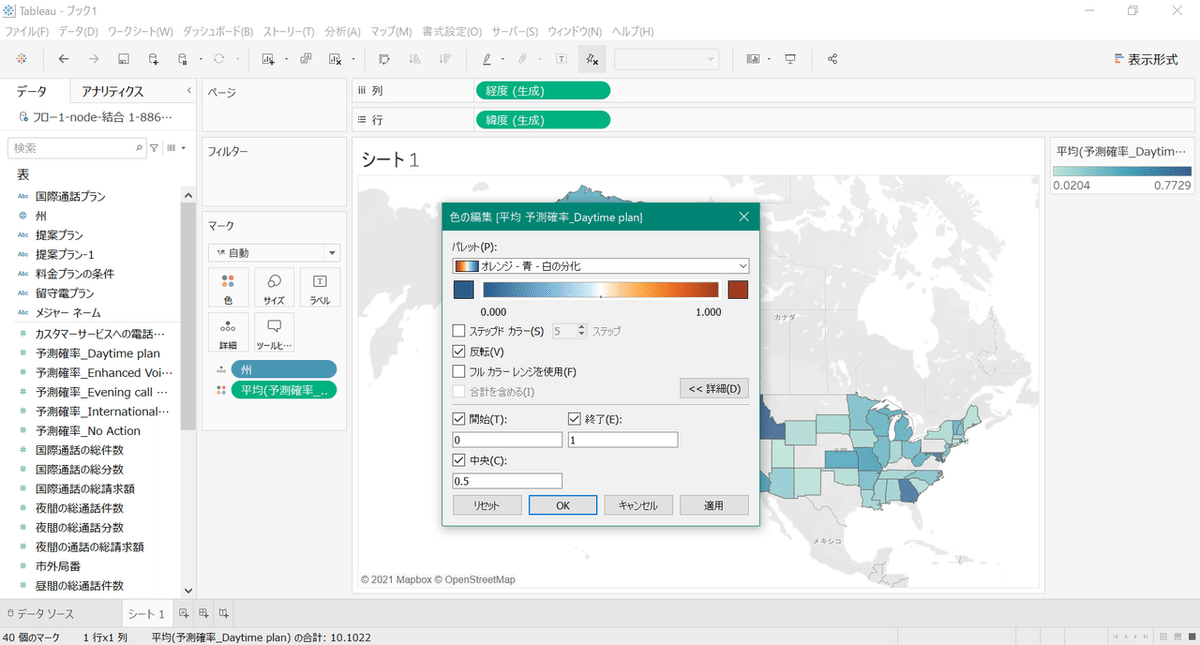Click the Reset button in color dialog
This screenshot has height=645, width=1200.
486,505
